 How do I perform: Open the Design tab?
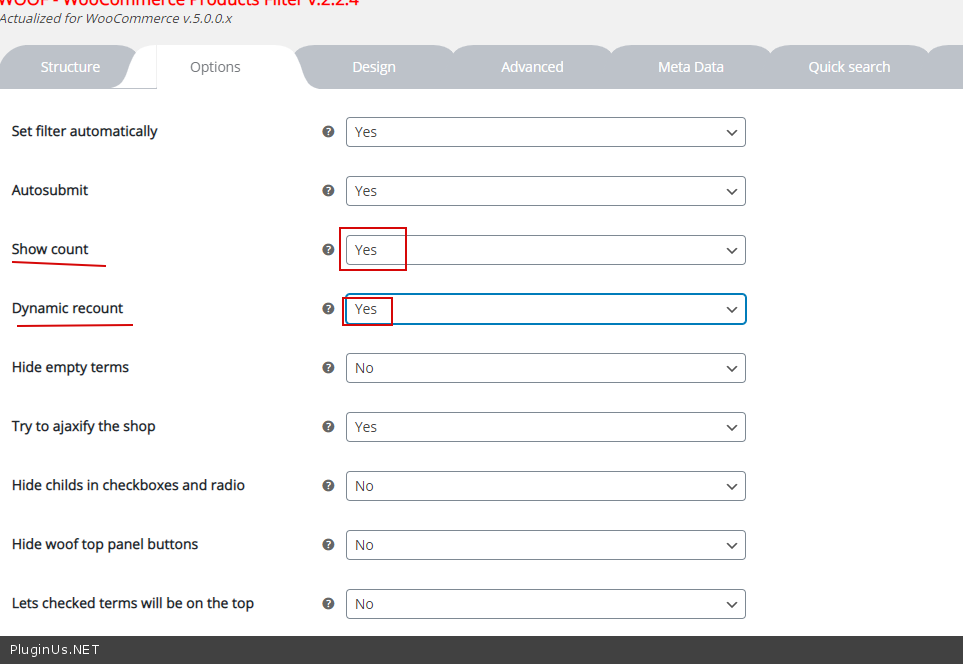pos(374,67)
